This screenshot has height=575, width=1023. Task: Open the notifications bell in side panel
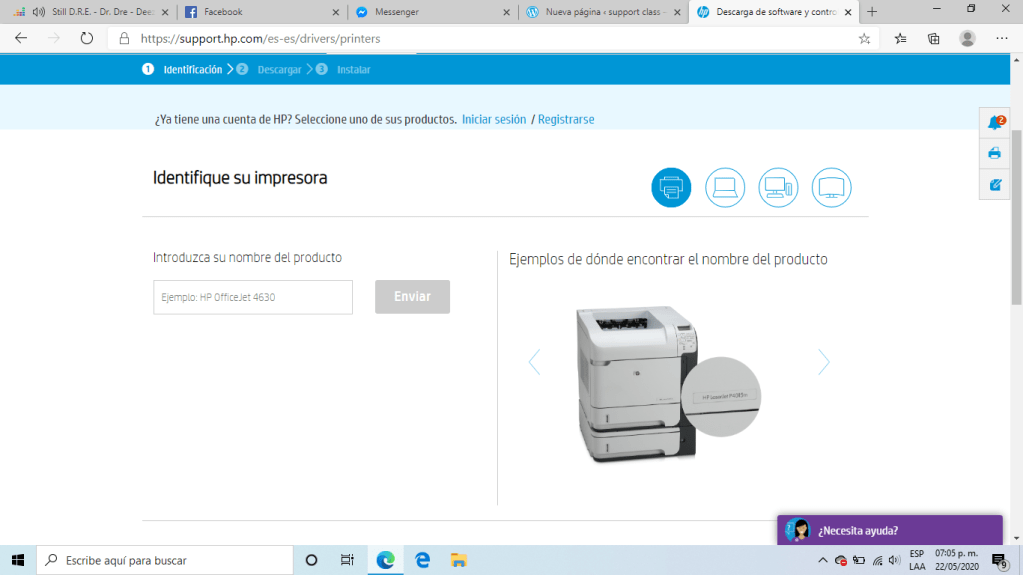pyautogui.click(x=995, y=123)
